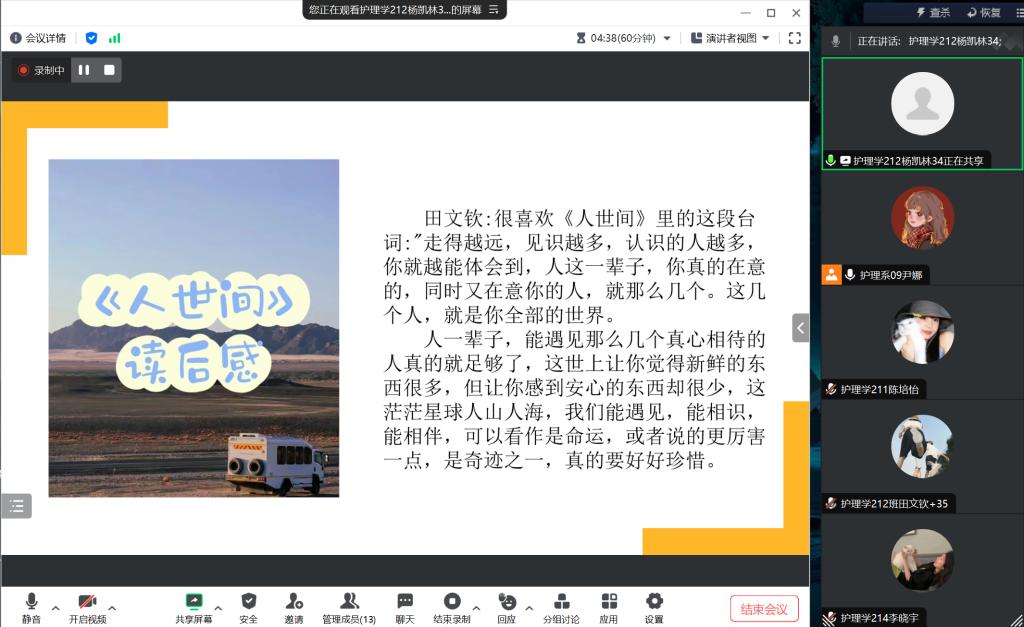Screen dimensions: 1024x627
Task: Expand the meeting timer dropdown arrow
Action: click(x=666, y=38)
